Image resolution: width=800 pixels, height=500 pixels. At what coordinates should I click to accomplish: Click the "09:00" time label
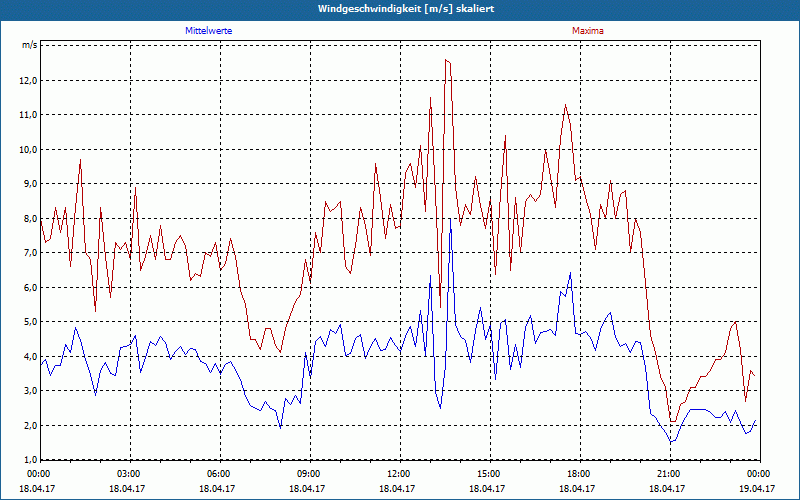(310, 474)
